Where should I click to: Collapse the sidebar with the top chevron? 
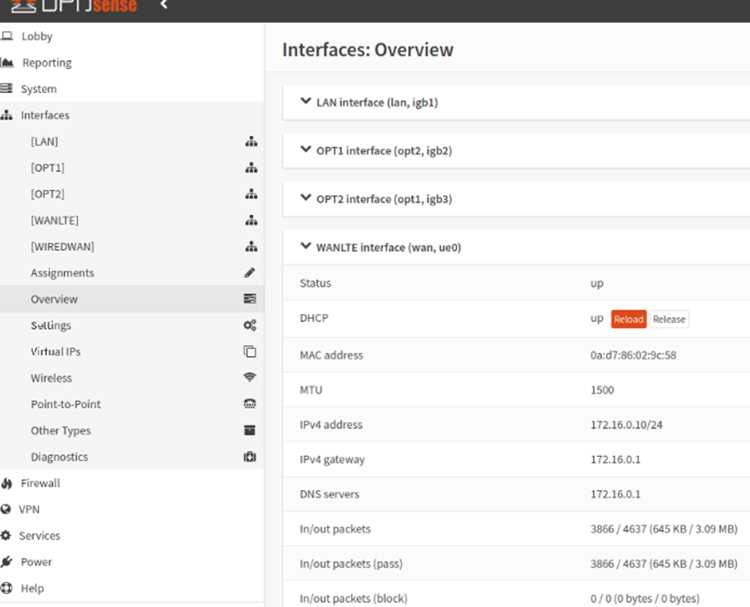click(164, 4)
